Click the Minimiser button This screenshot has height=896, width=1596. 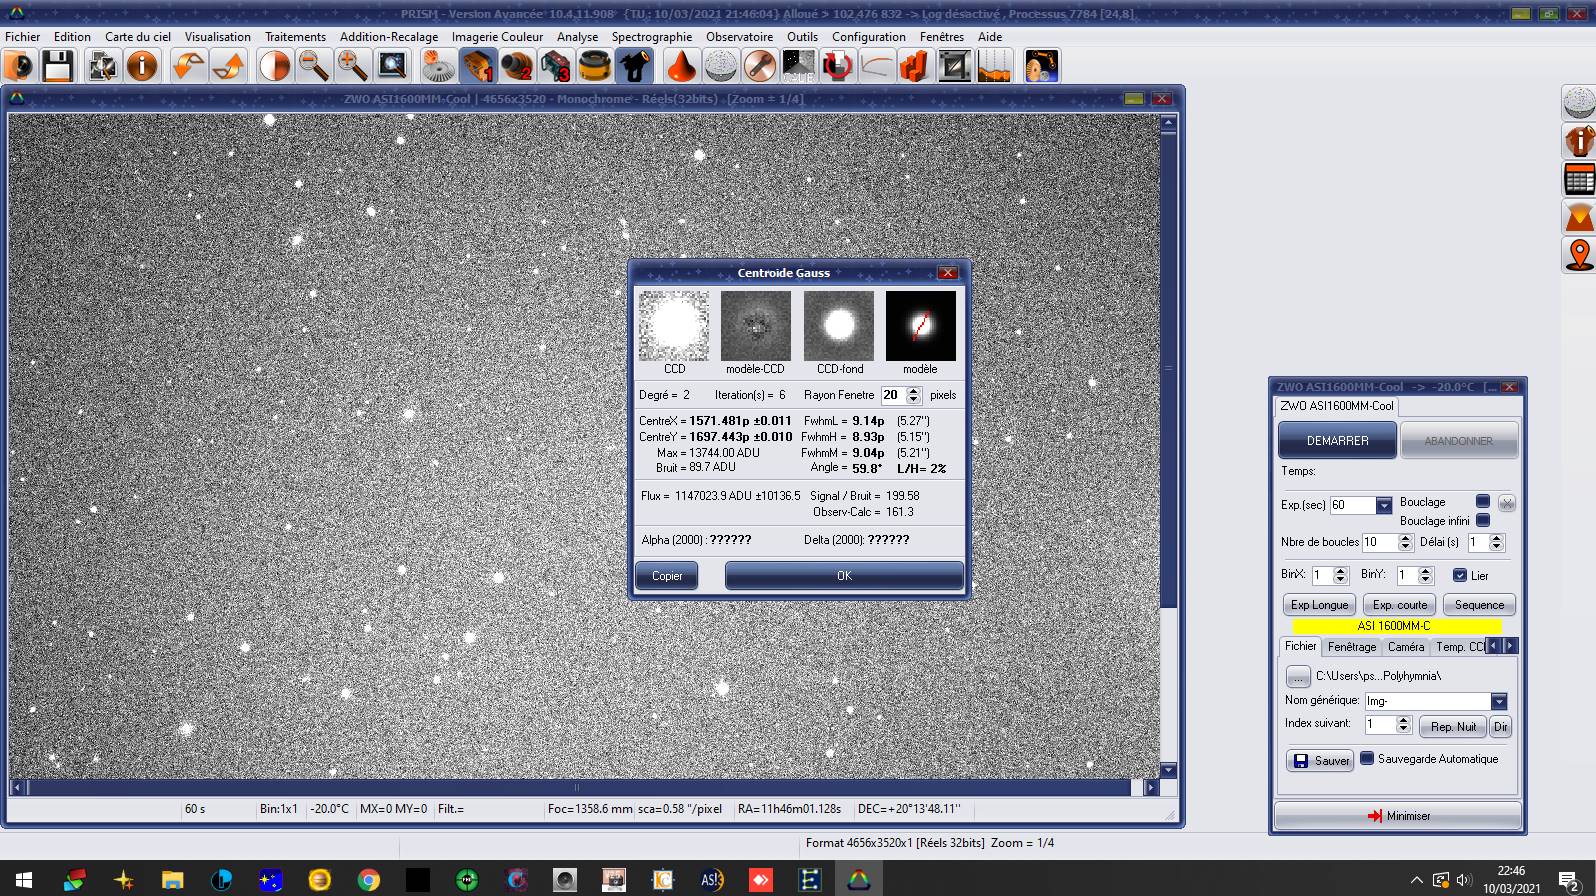click(x=1398, y=816)
